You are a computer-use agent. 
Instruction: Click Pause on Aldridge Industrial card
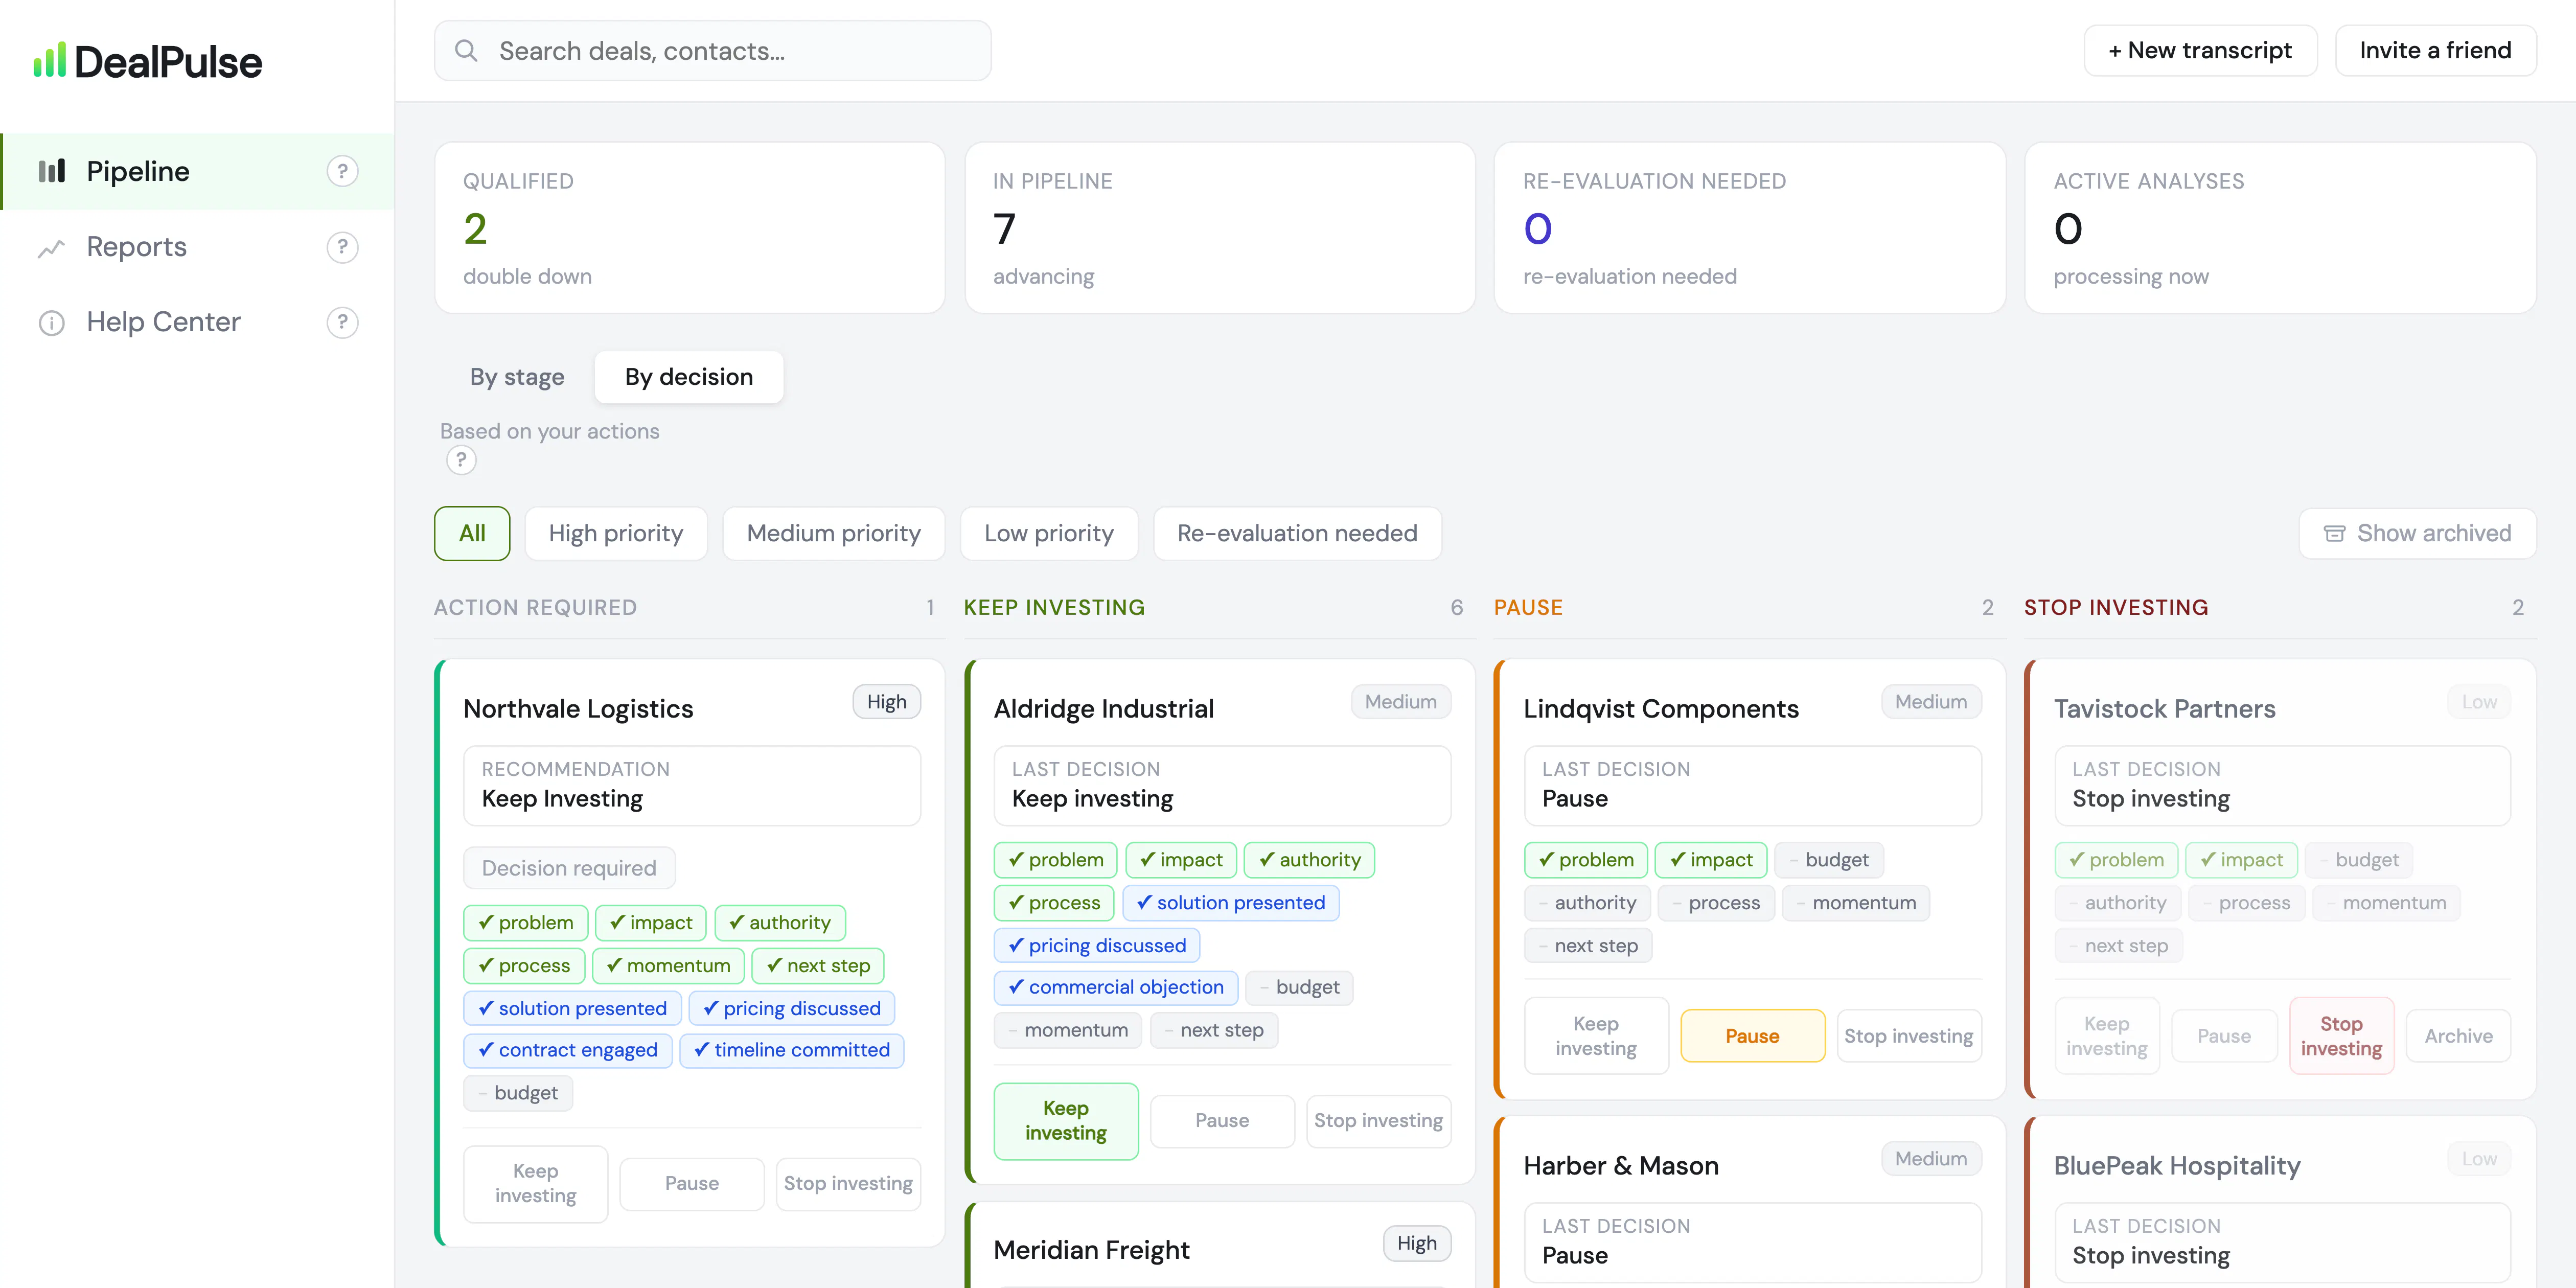tap(1222, 1121)
